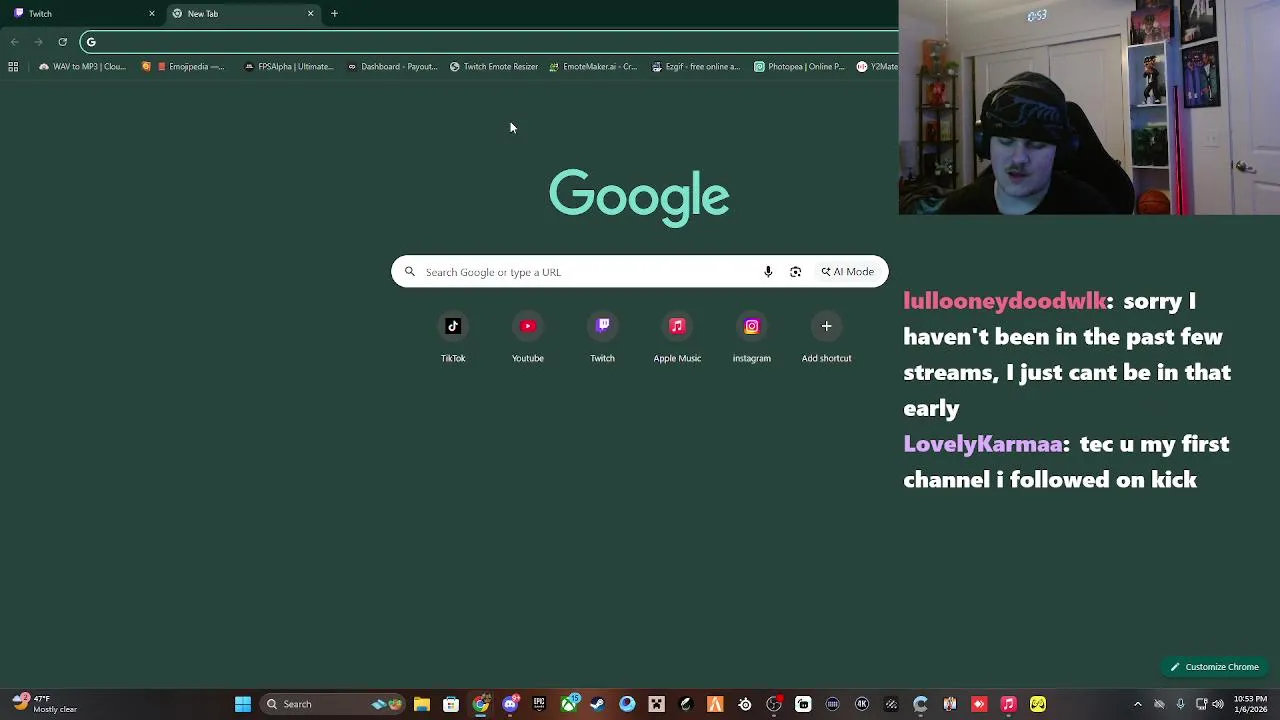
Task: Search by image with Google Lens icon
Action: click(795, 272)
